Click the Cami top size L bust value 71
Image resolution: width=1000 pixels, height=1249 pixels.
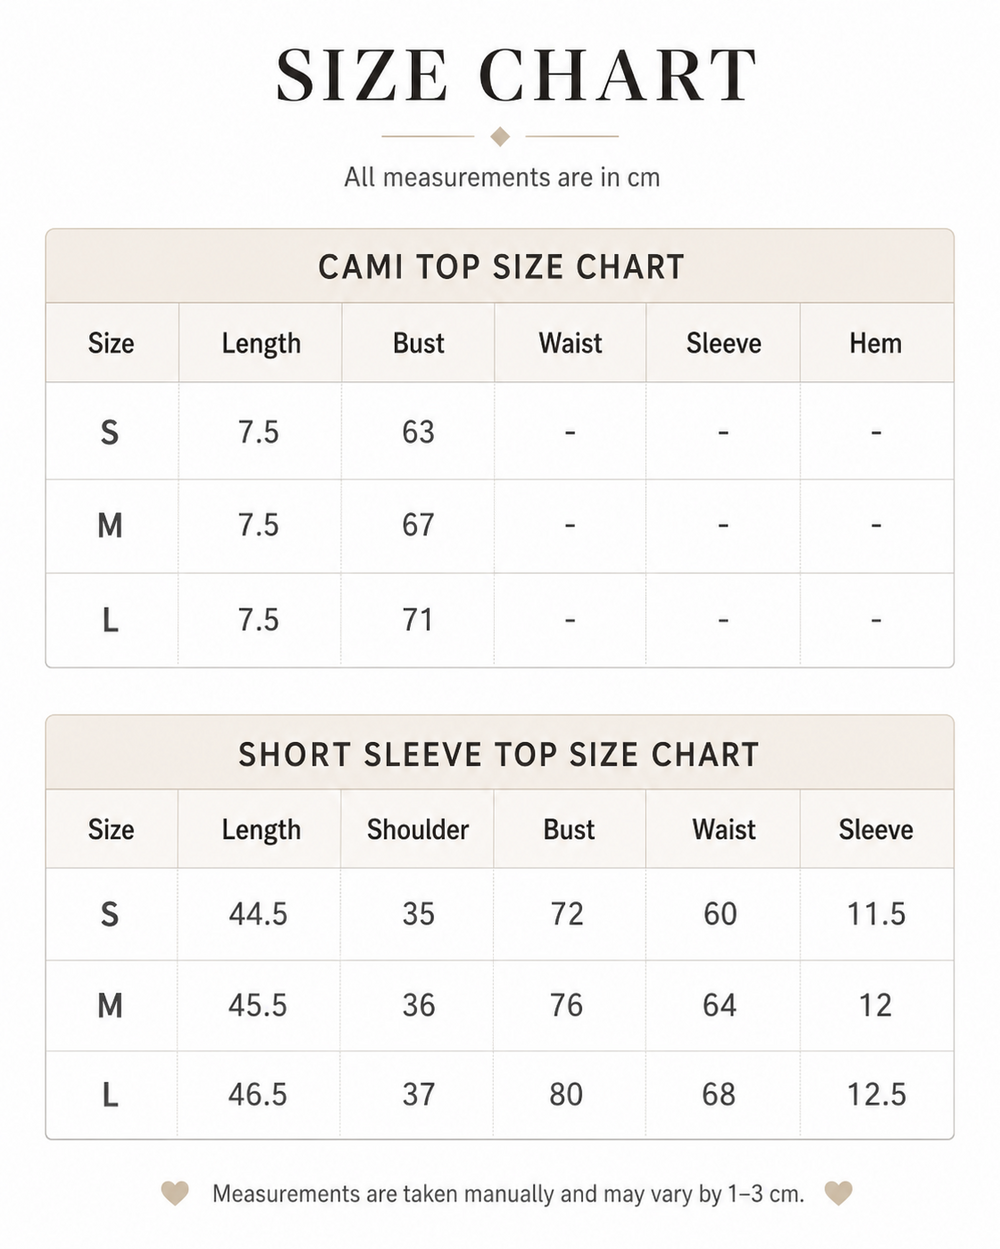[x=418, y=620]
